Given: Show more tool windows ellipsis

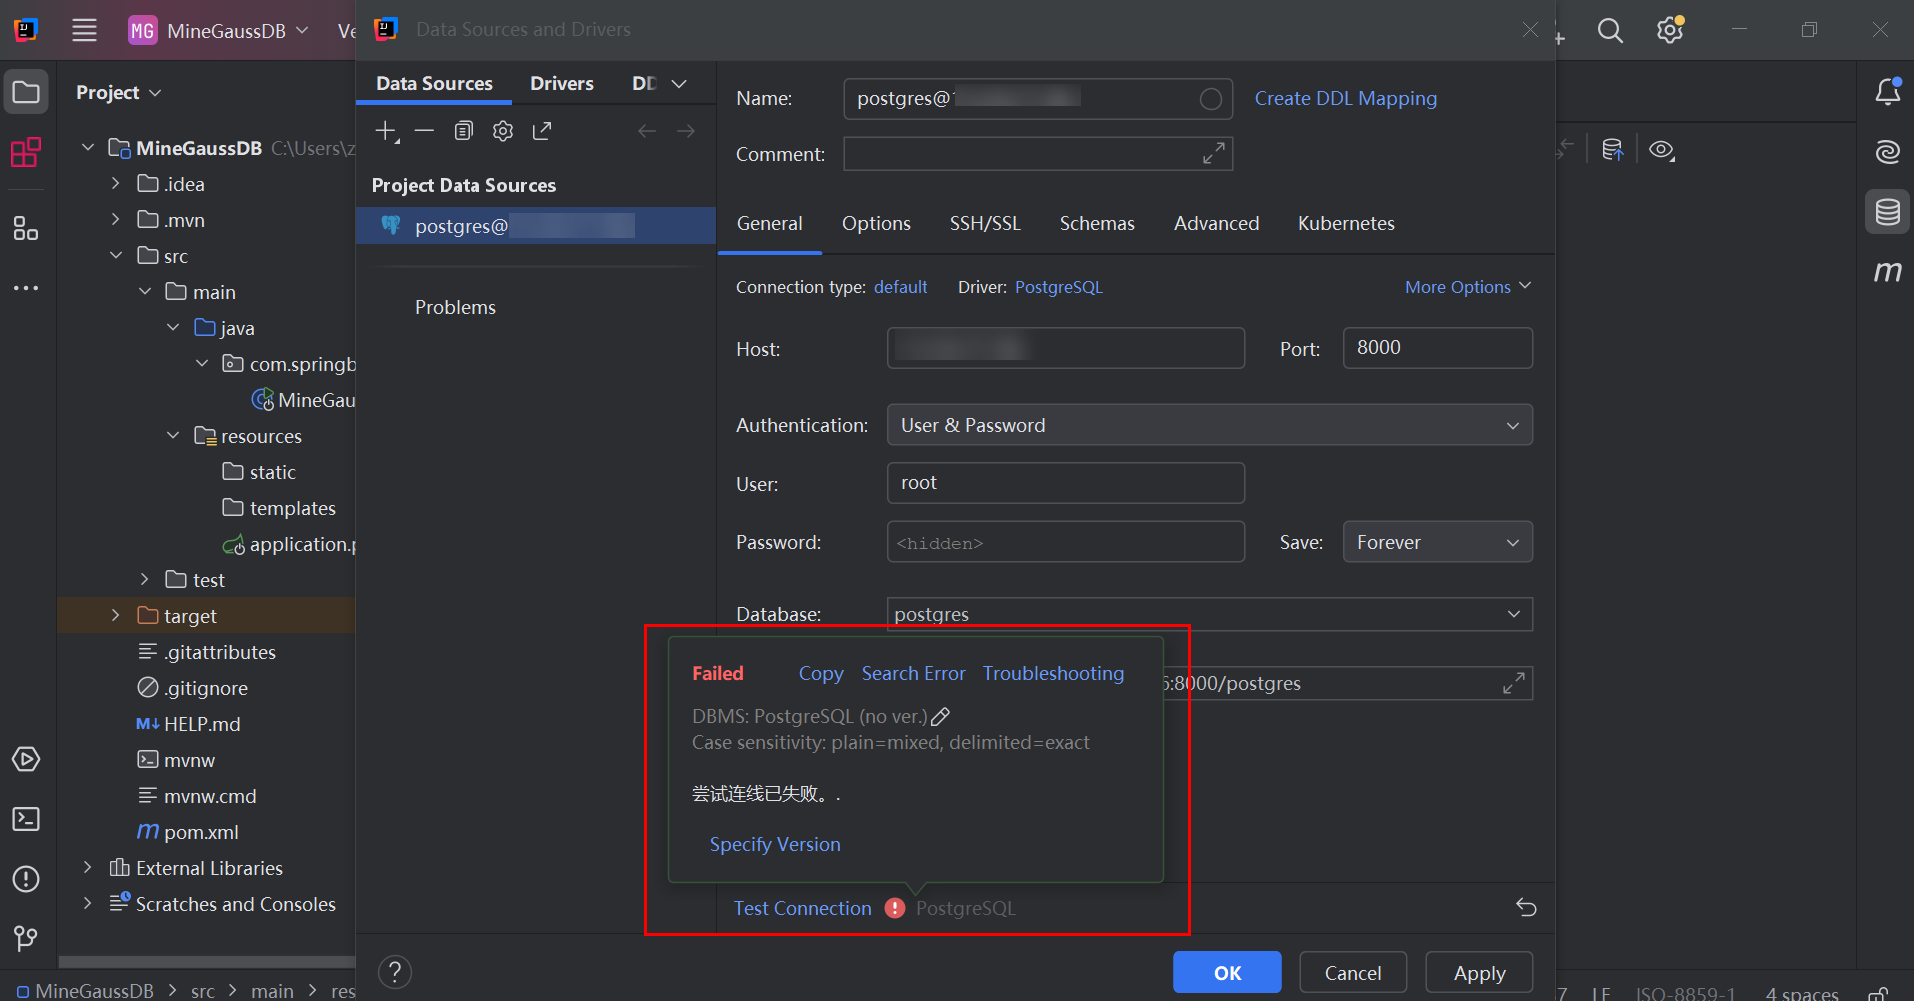Looking at the screenshot, I should coord(26,288).
